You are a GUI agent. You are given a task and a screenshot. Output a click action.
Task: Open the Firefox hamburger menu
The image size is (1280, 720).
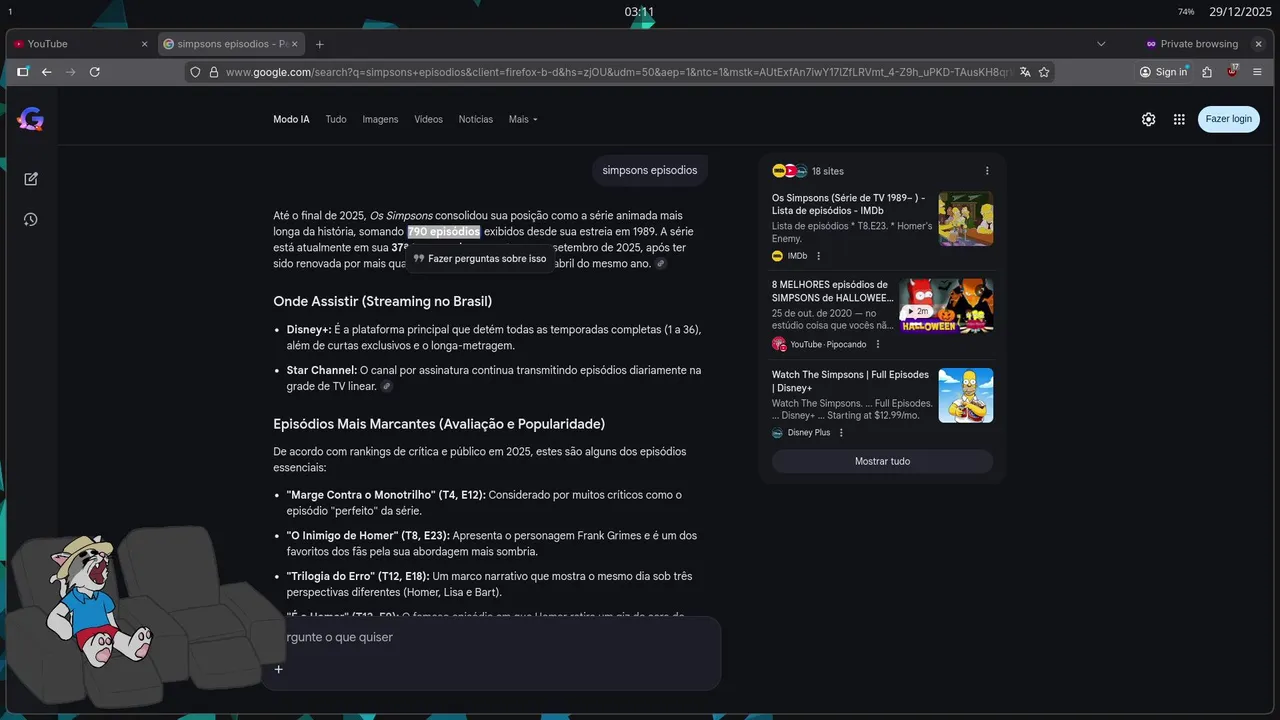click(1258, 72)
